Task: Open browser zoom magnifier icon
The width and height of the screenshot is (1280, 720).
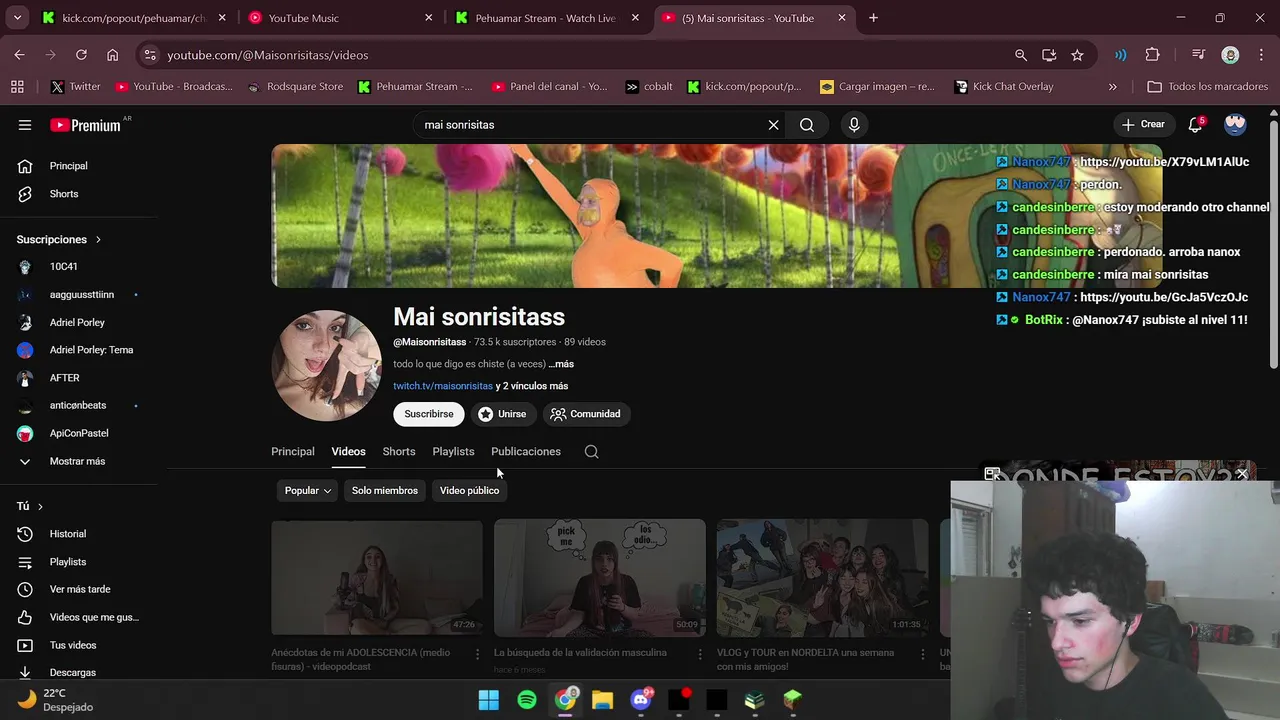Action: click(x=1021, y=55)
